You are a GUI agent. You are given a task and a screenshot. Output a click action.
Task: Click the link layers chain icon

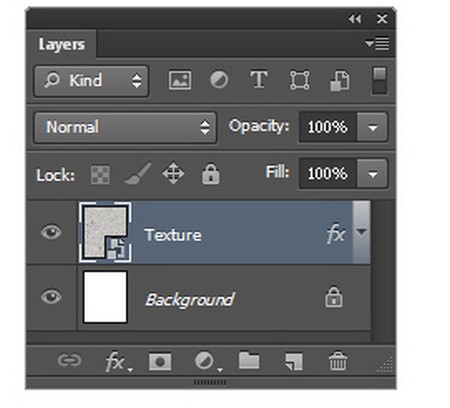point(69,360)
